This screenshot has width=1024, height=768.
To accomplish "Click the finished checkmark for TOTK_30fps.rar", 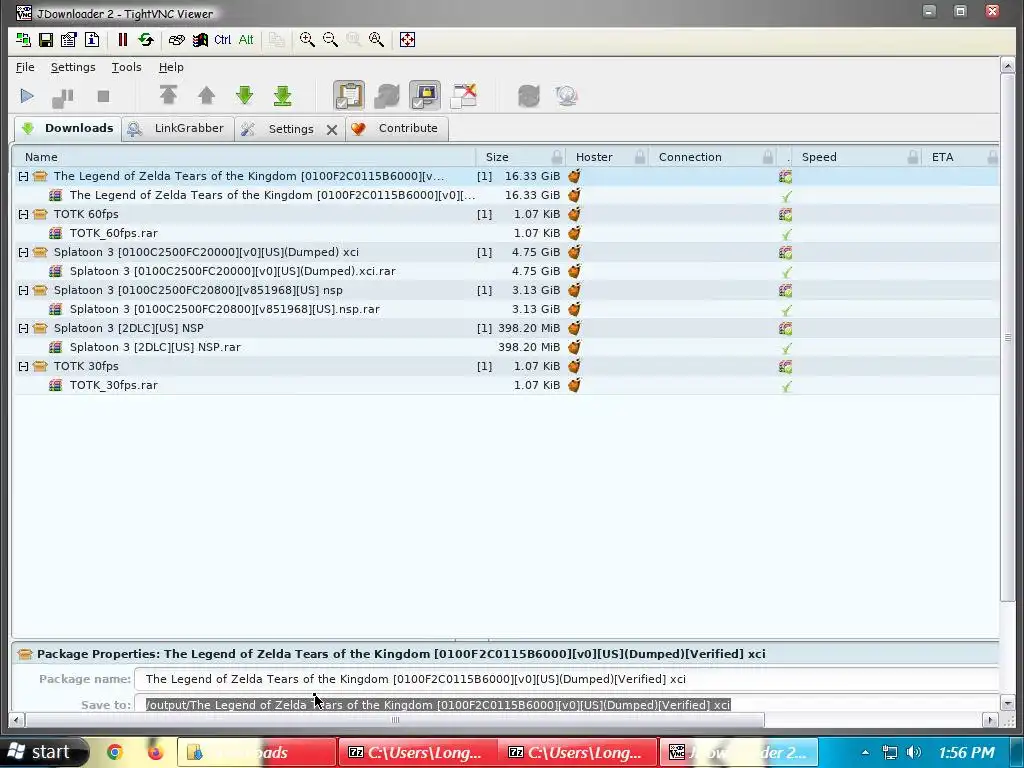I will (x=786, y=386).
